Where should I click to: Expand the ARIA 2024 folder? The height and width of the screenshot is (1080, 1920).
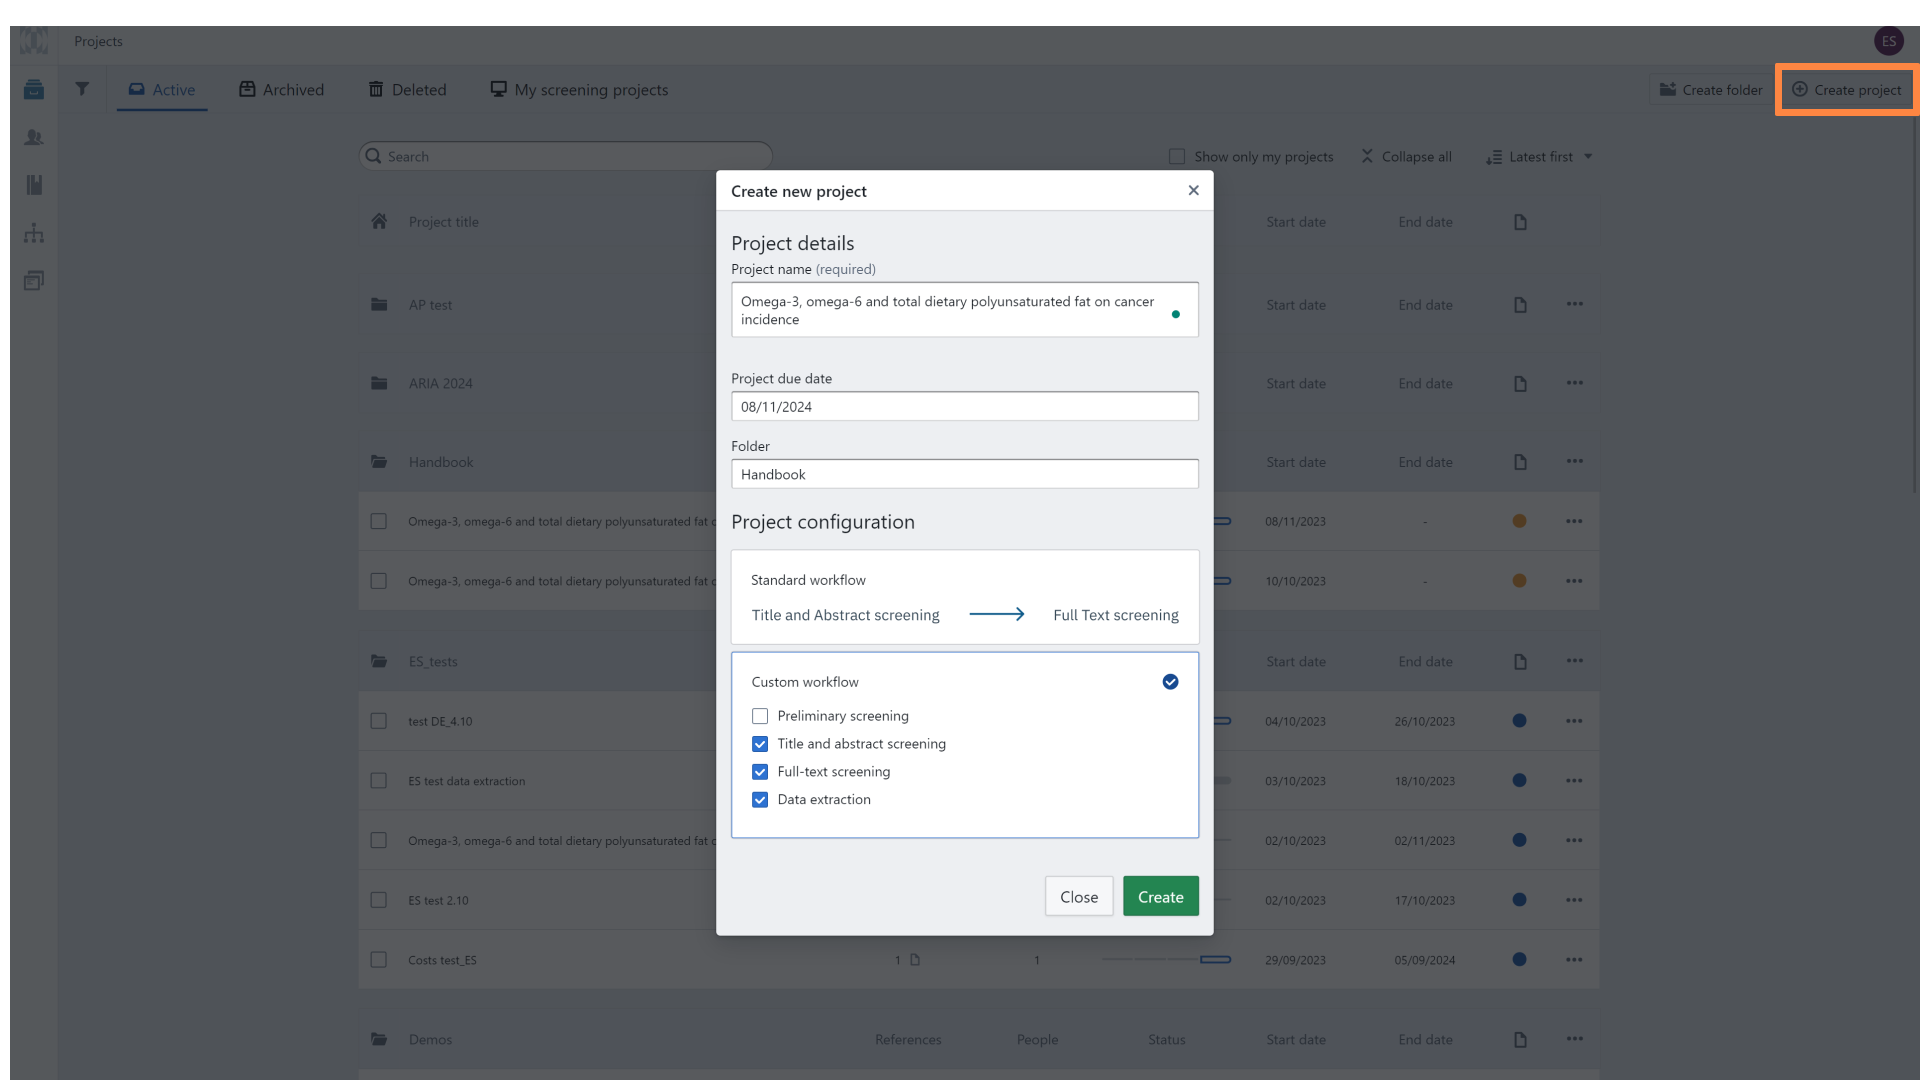point(379,383)
